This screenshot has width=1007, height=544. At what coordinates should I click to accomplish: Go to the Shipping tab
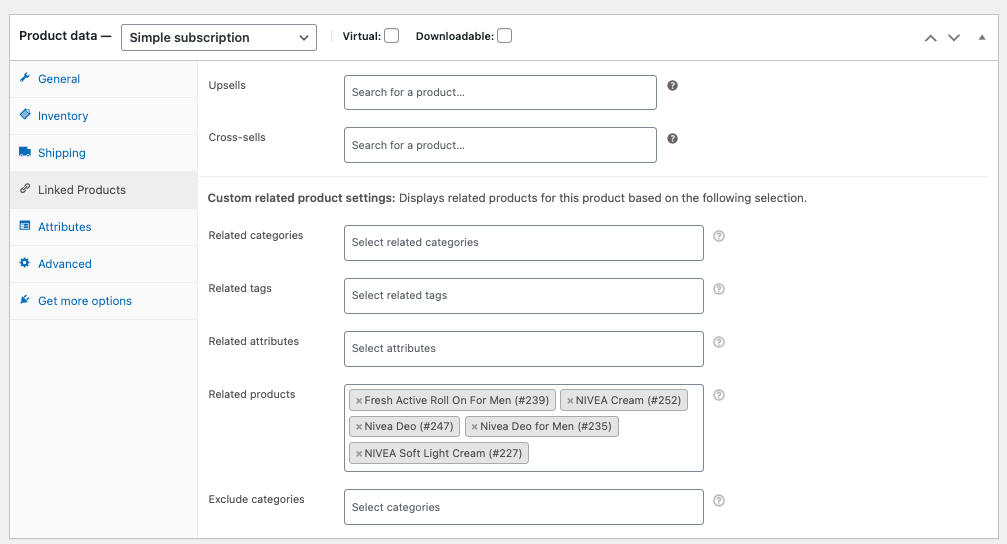click(61, 153)
